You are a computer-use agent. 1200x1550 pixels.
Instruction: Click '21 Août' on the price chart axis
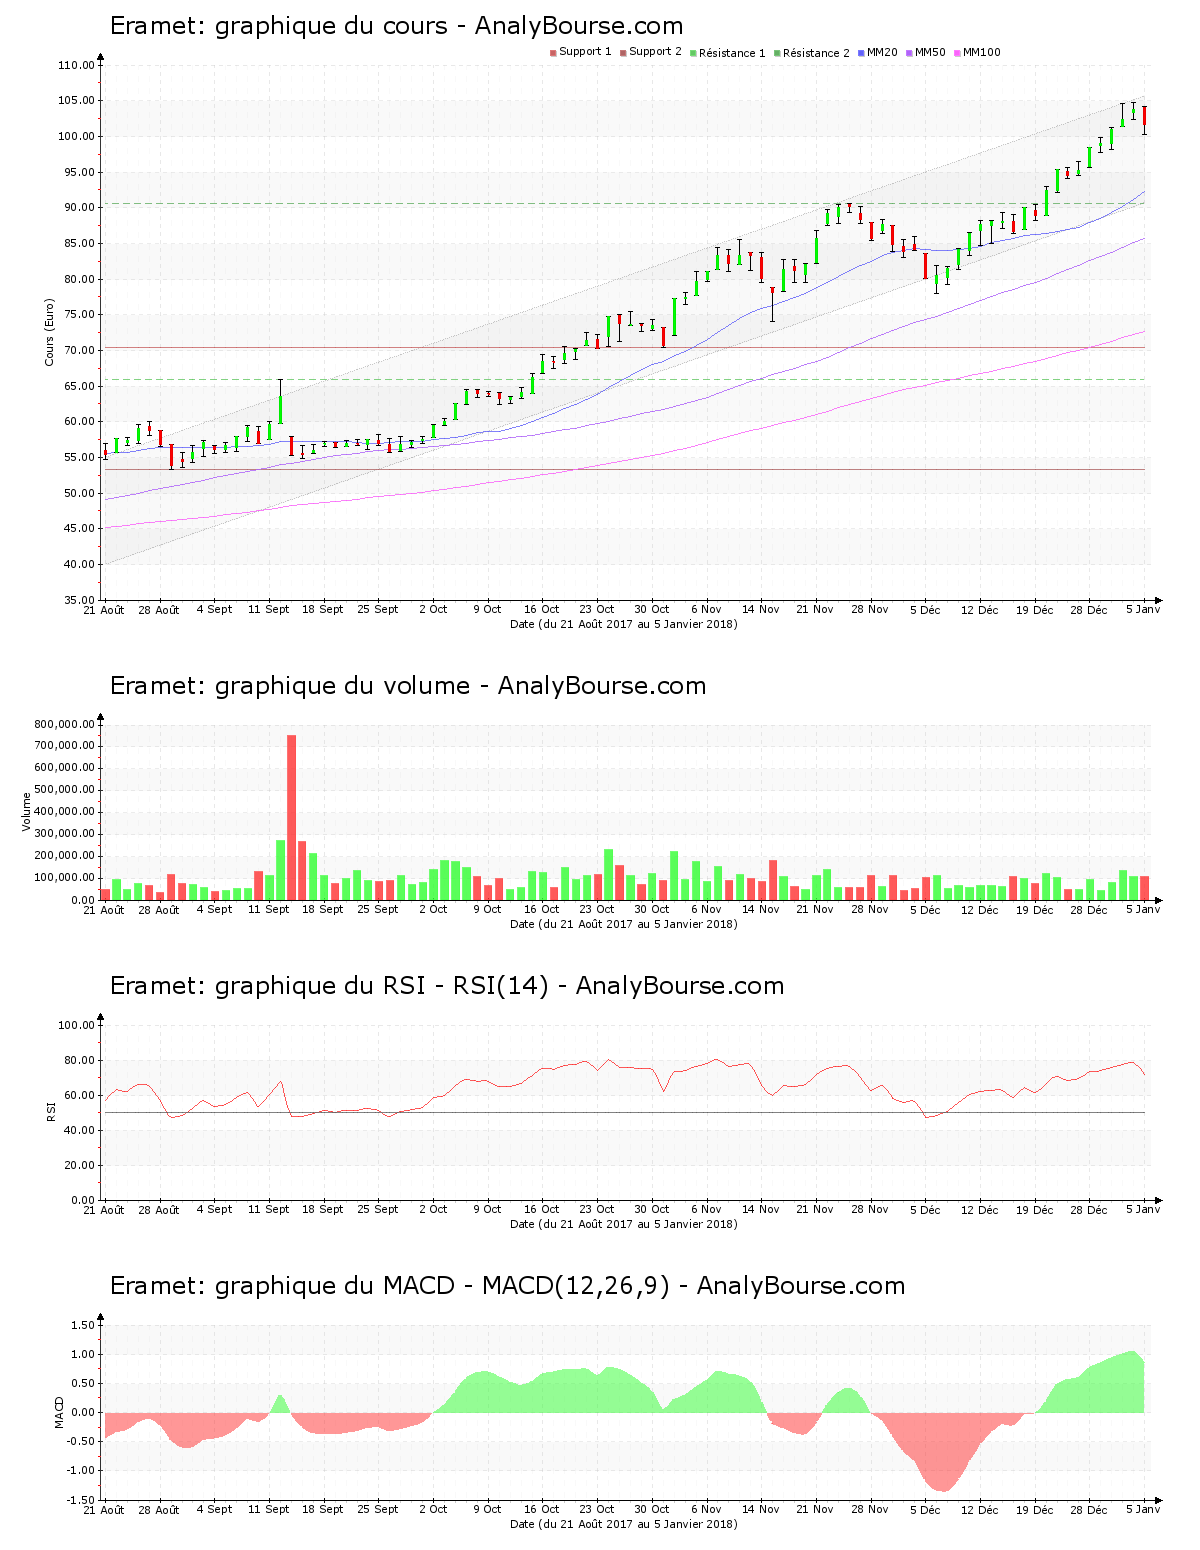pyautogui.click(x=104, y=609)
